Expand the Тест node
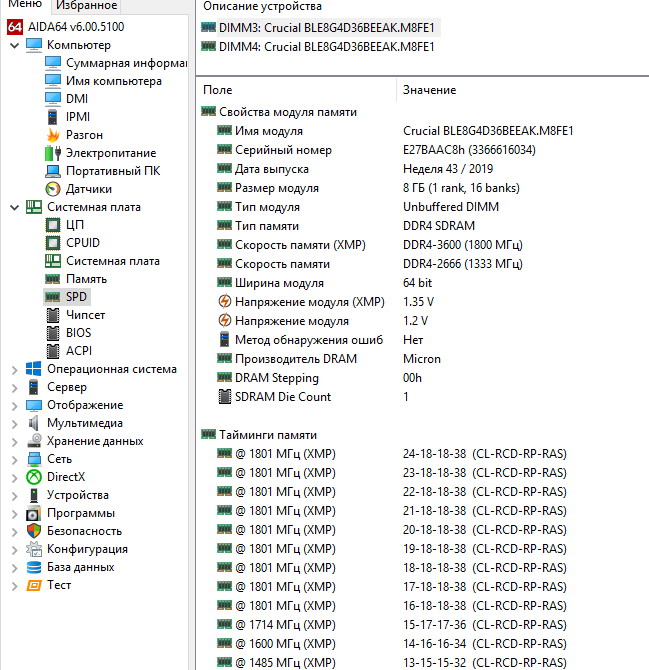This screenshot has width=649, height=670. pos(15,585)
